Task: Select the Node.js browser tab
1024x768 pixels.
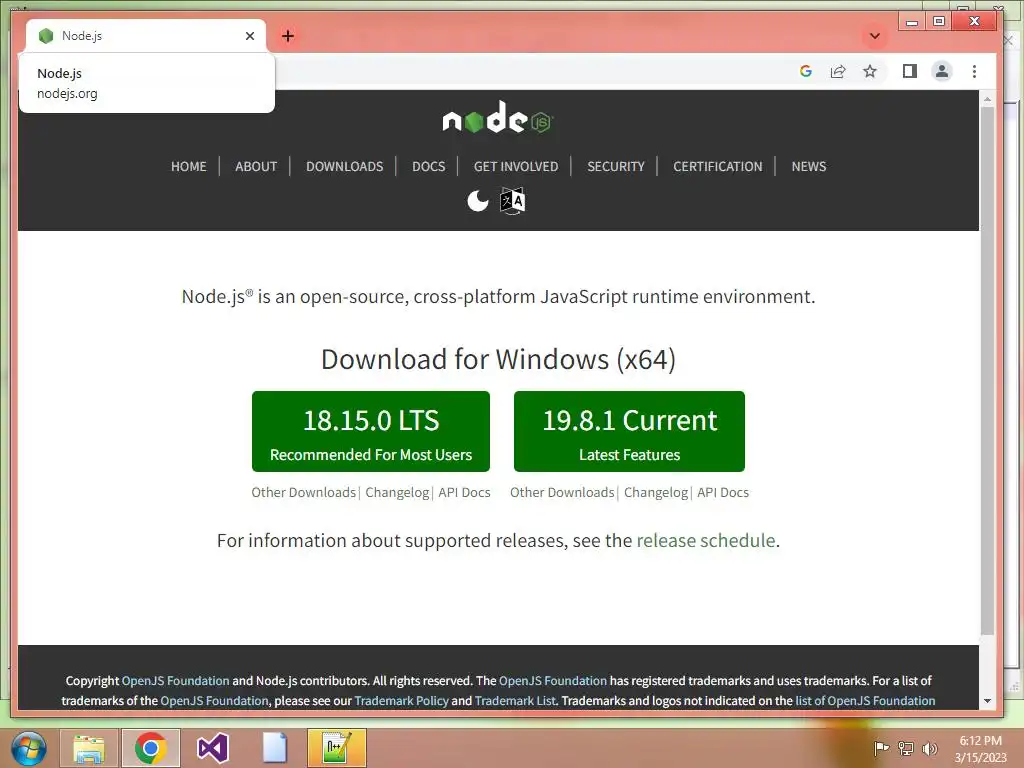Action: pos(146,36)
